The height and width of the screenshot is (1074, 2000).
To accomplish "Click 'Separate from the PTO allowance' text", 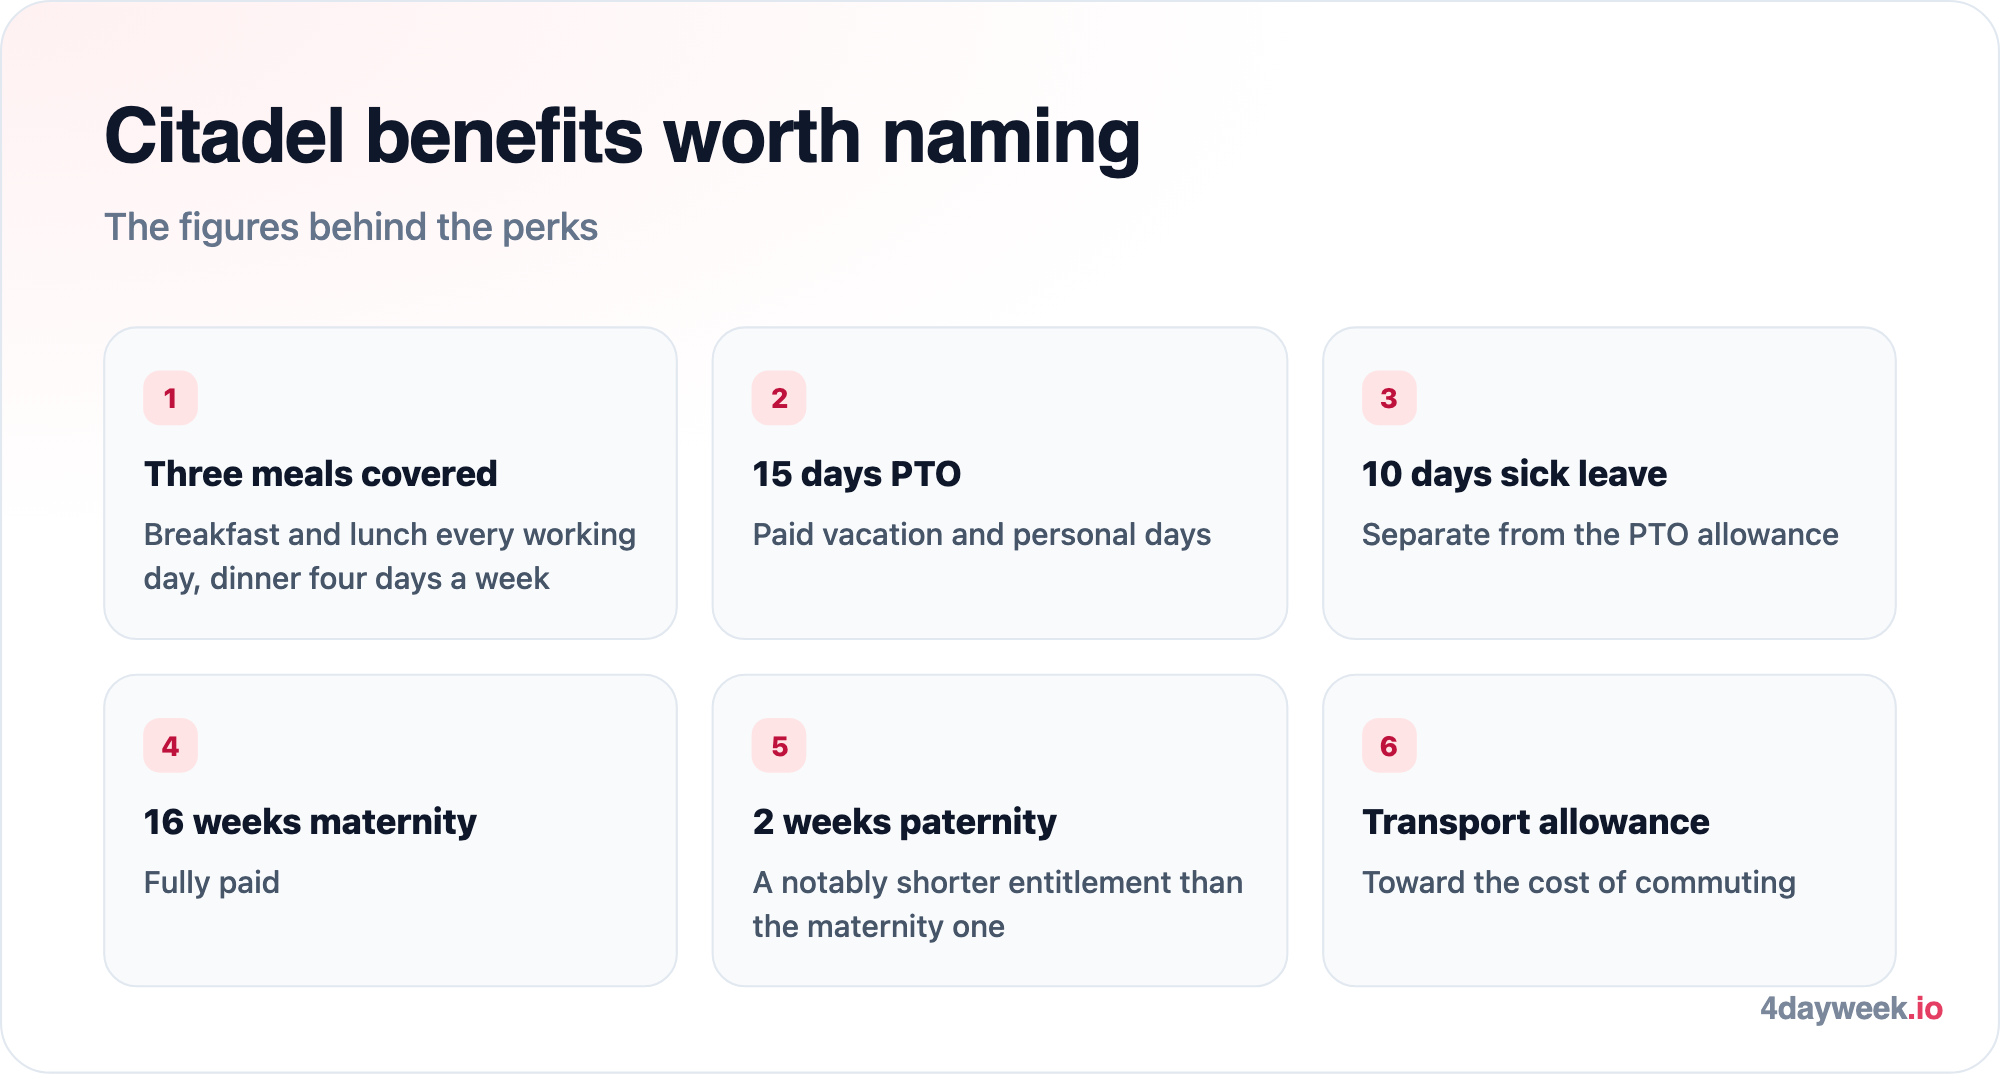I will pyautogui.click(x=1600, y=535).
